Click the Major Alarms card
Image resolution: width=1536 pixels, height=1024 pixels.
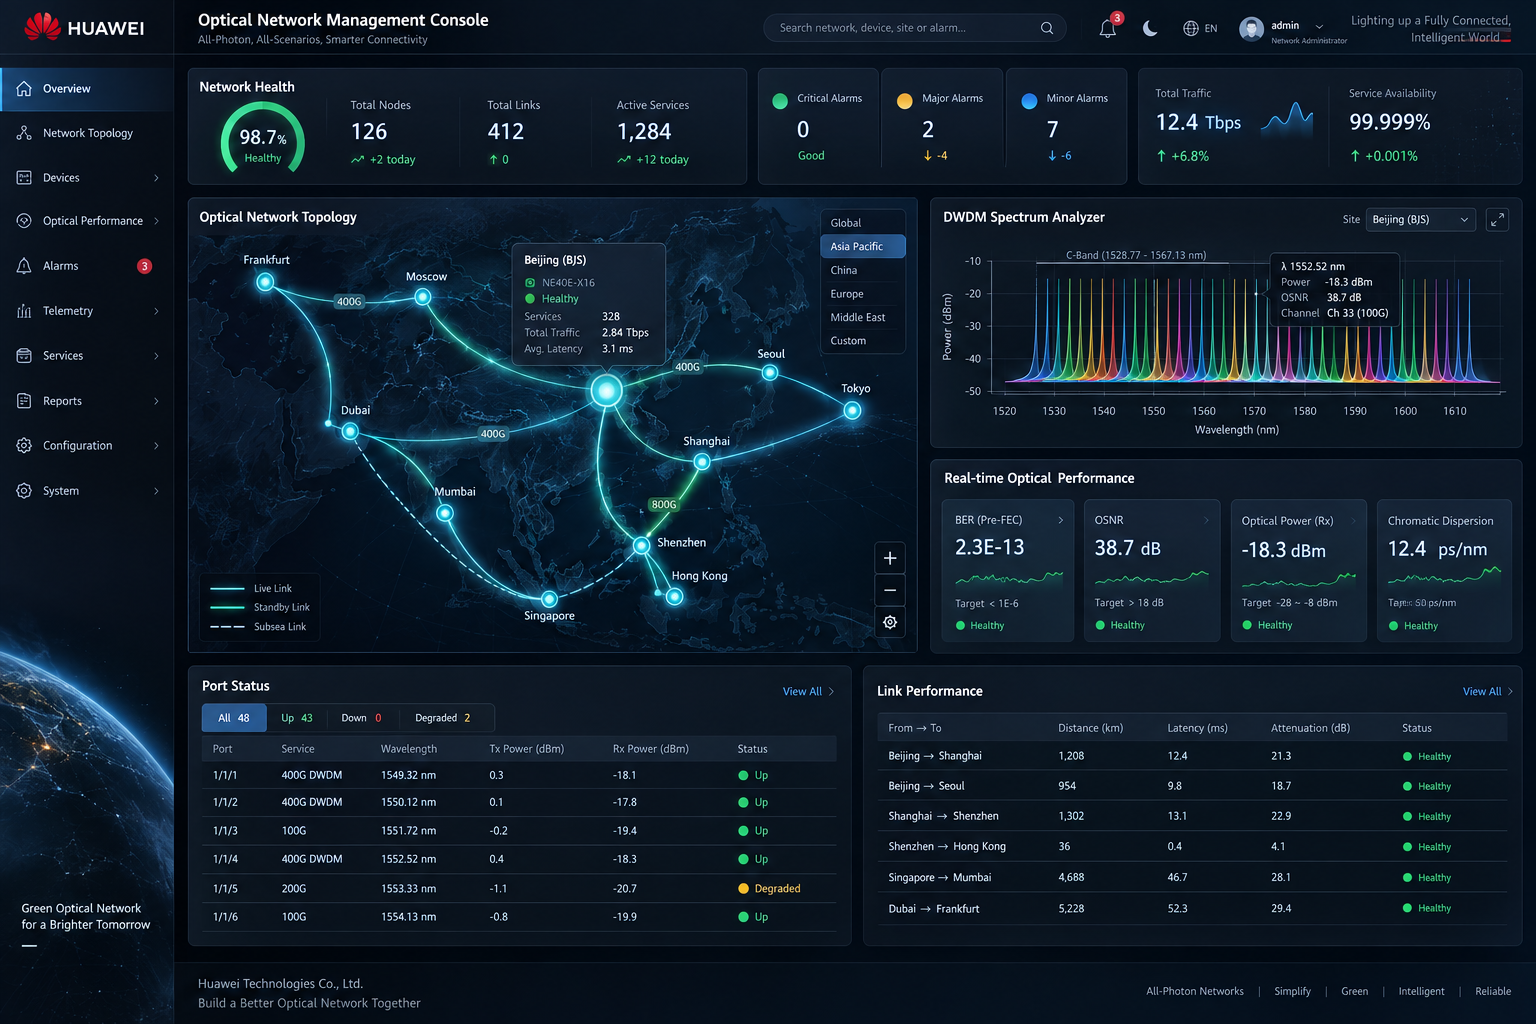[942, 126]
